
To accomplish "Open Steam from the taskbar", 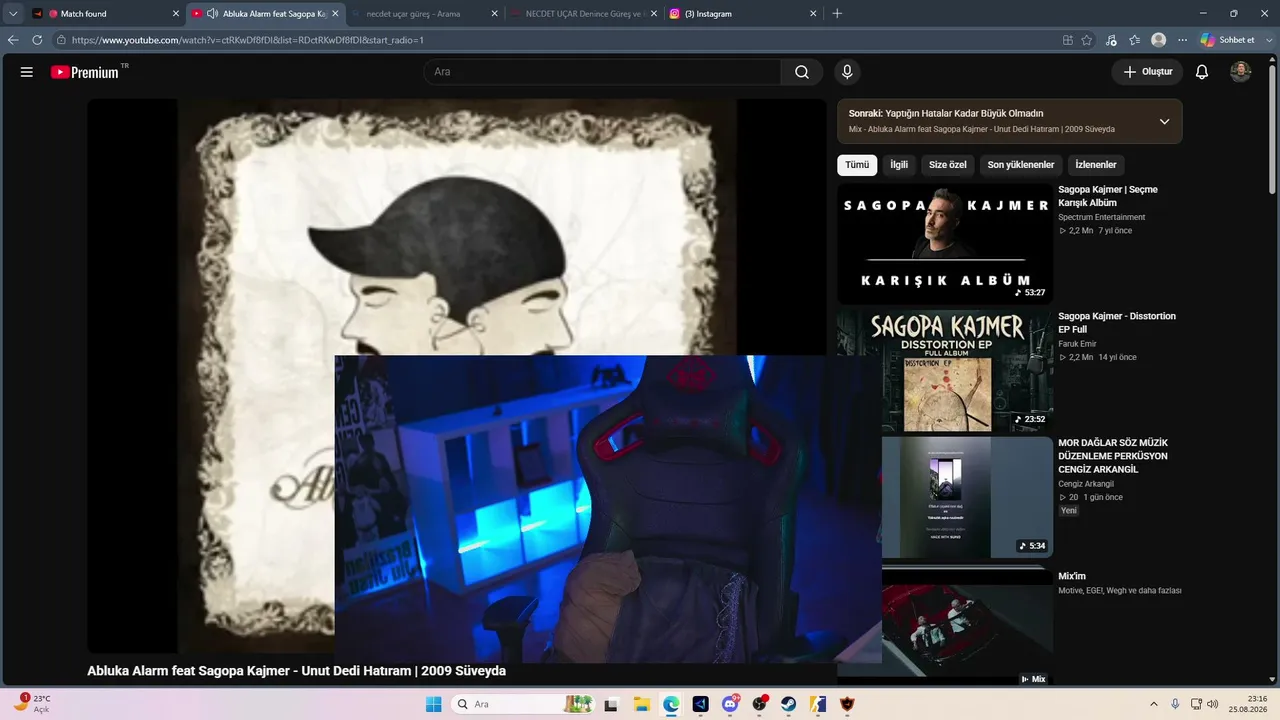I will click(x=789, y=704).
